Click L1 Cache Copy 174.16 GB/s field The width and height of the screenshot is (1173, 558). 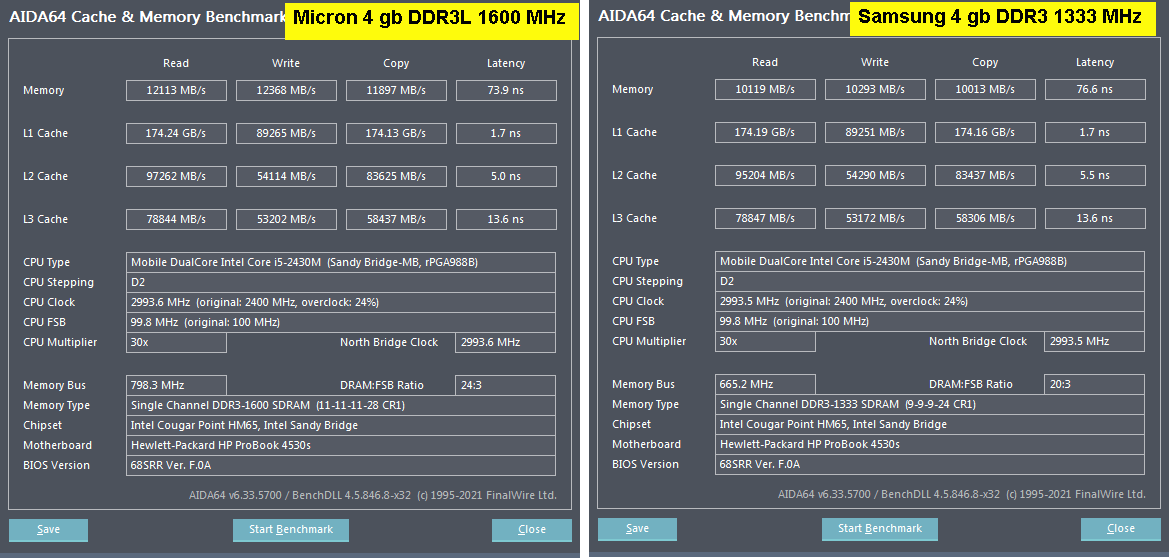[985, 133]
